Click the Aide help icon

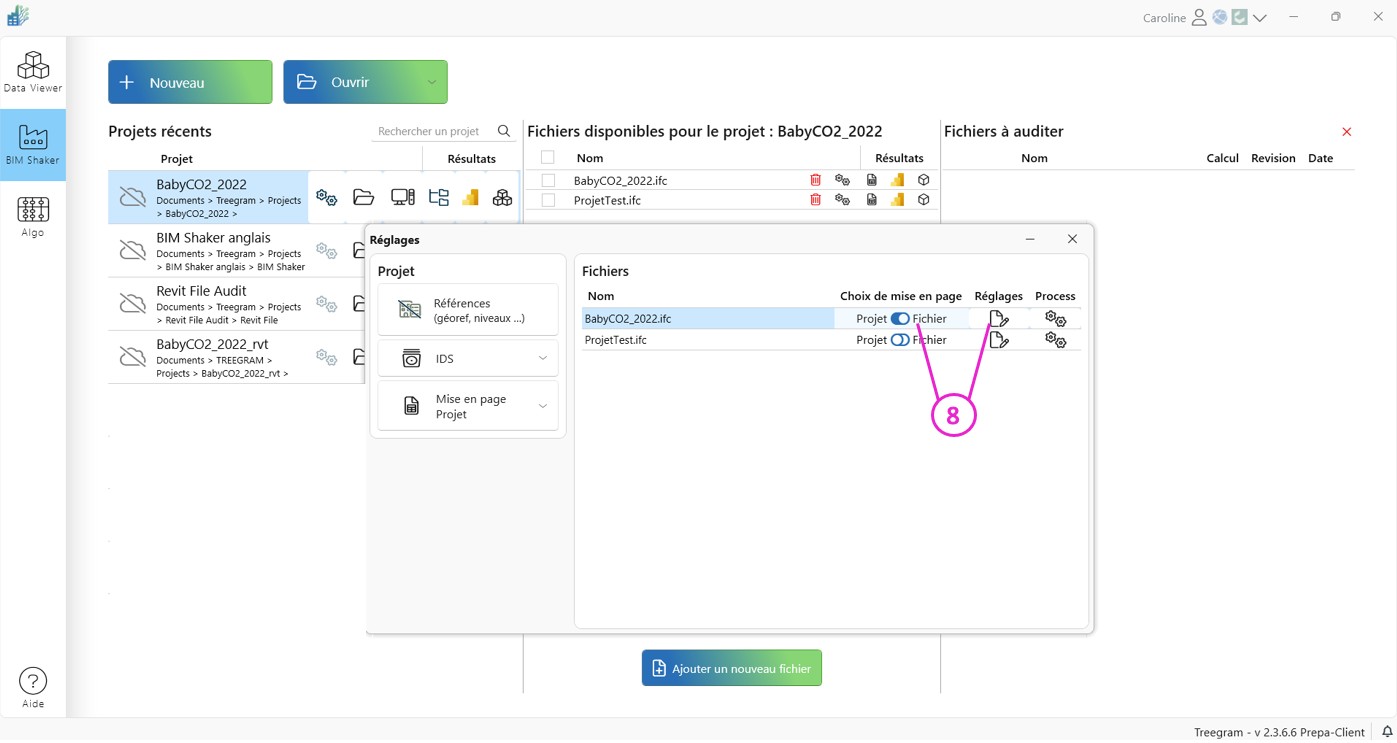tap(32, 687)
